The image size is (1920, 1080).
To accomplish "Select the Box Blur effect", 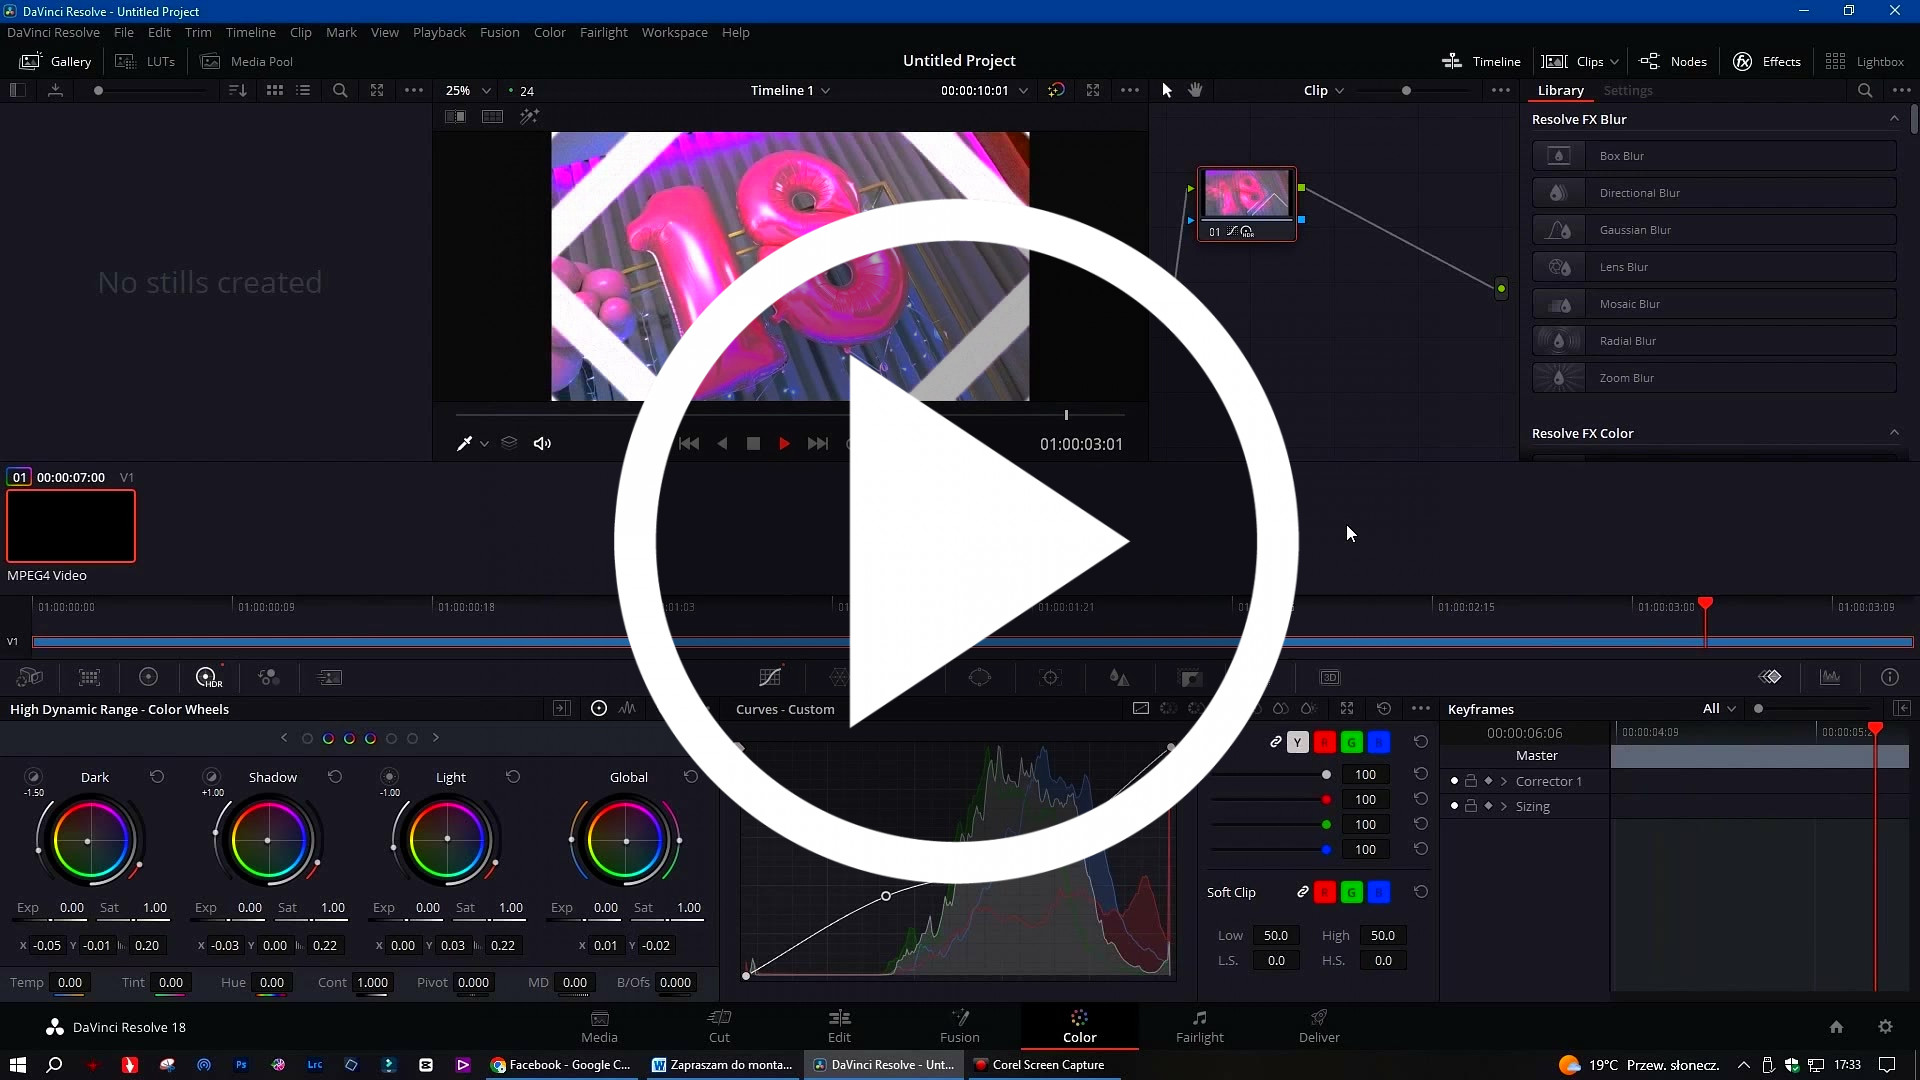I will point(1714,156).
